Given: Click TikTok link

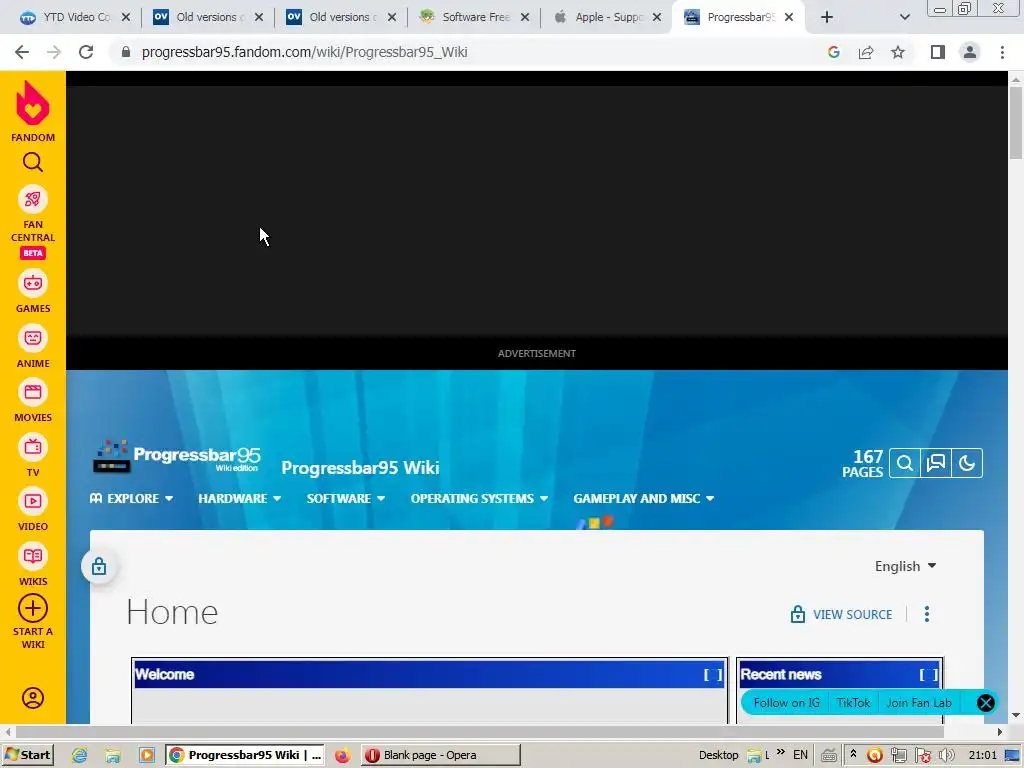Looking at the screenshot, I should tap(854, 703).
